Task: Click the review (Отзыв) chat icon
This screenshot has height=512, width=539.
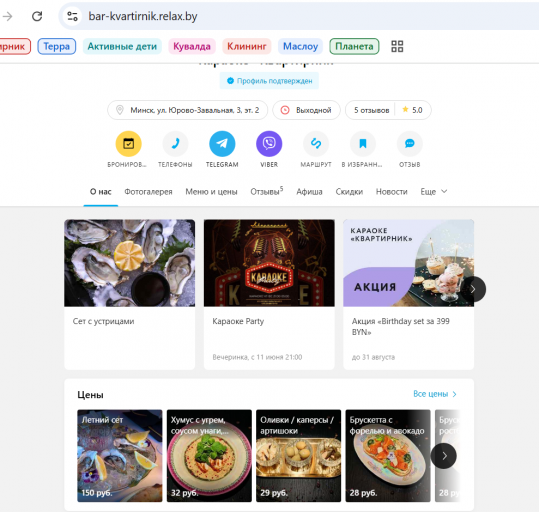Action: (x=409, y=144)
